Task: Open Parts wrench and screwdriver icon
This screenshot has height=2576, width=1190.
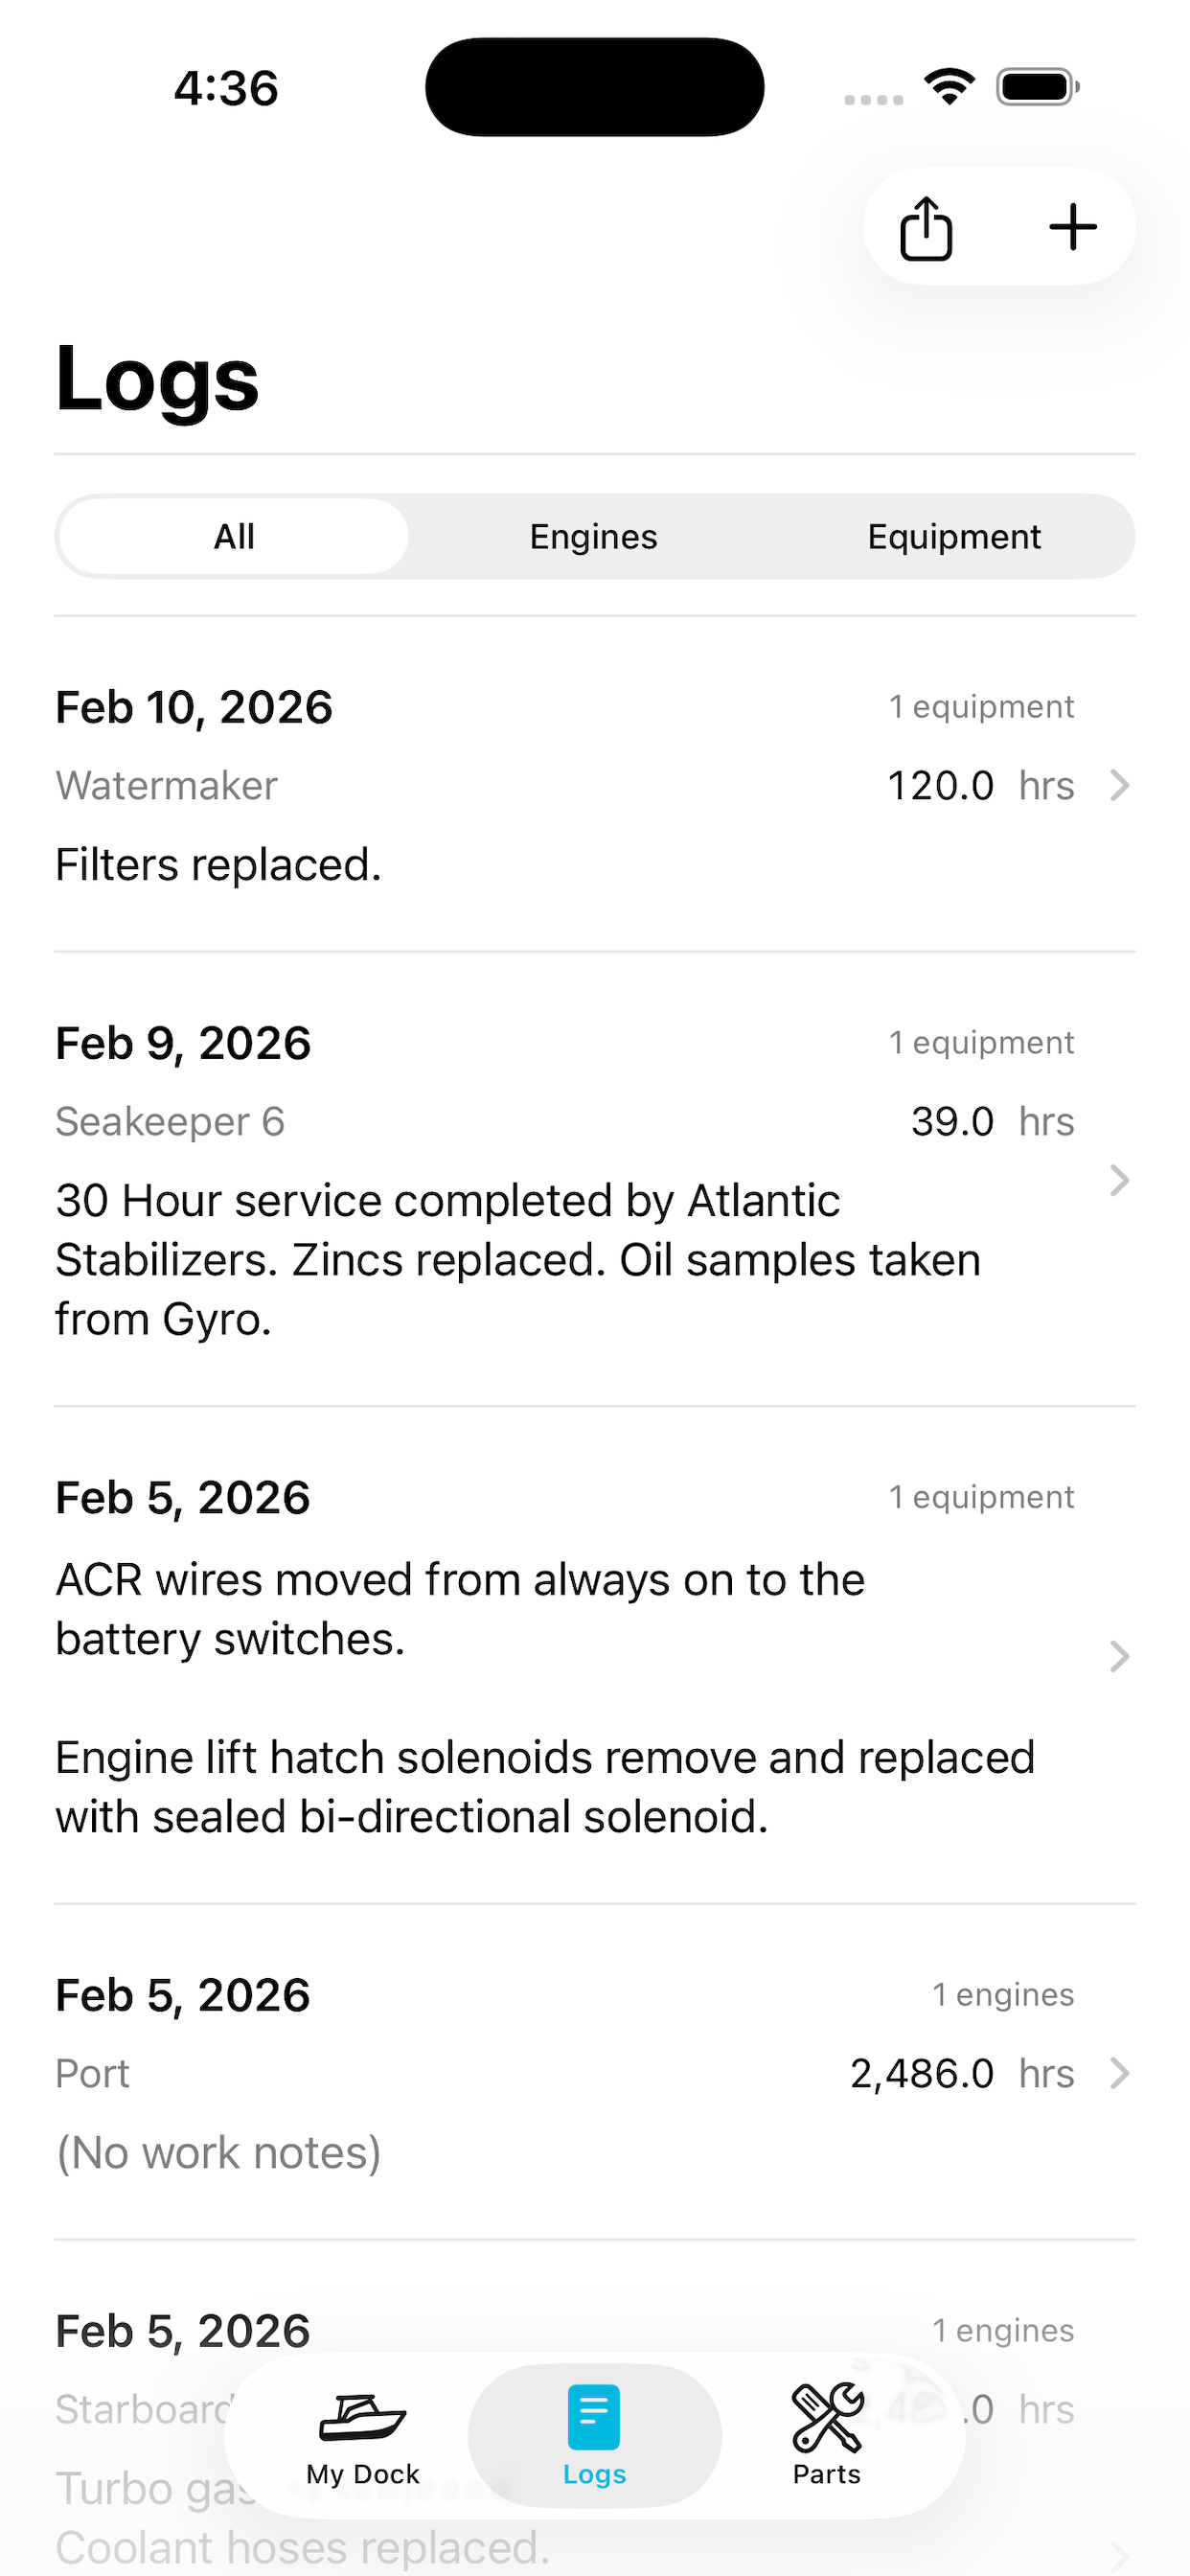Action: tap(827, 2418)
